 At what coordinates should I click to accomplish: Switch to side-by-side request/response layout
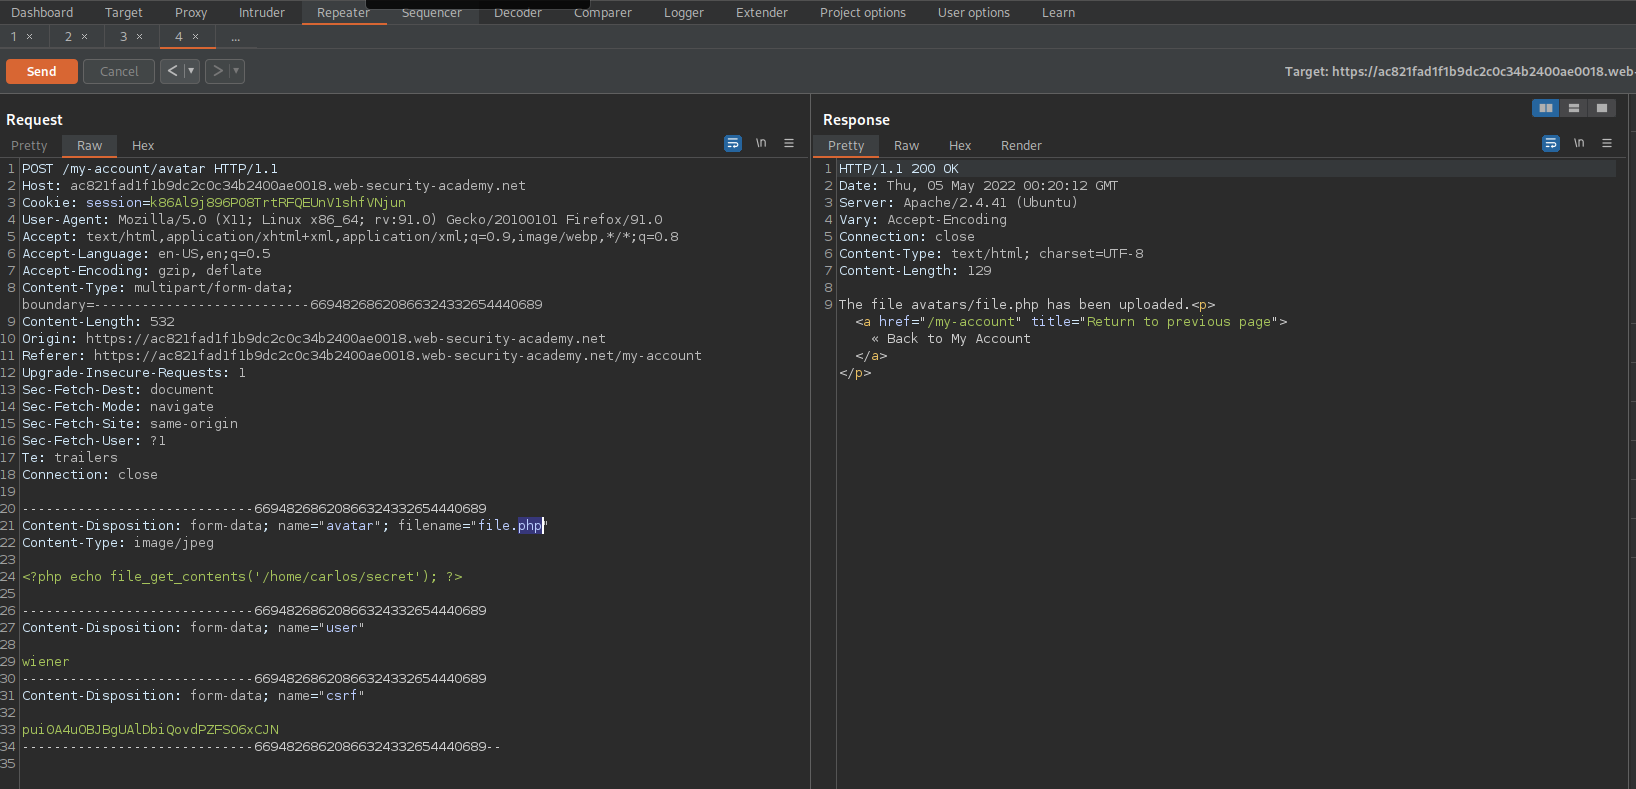click(x=1545, y=108)
